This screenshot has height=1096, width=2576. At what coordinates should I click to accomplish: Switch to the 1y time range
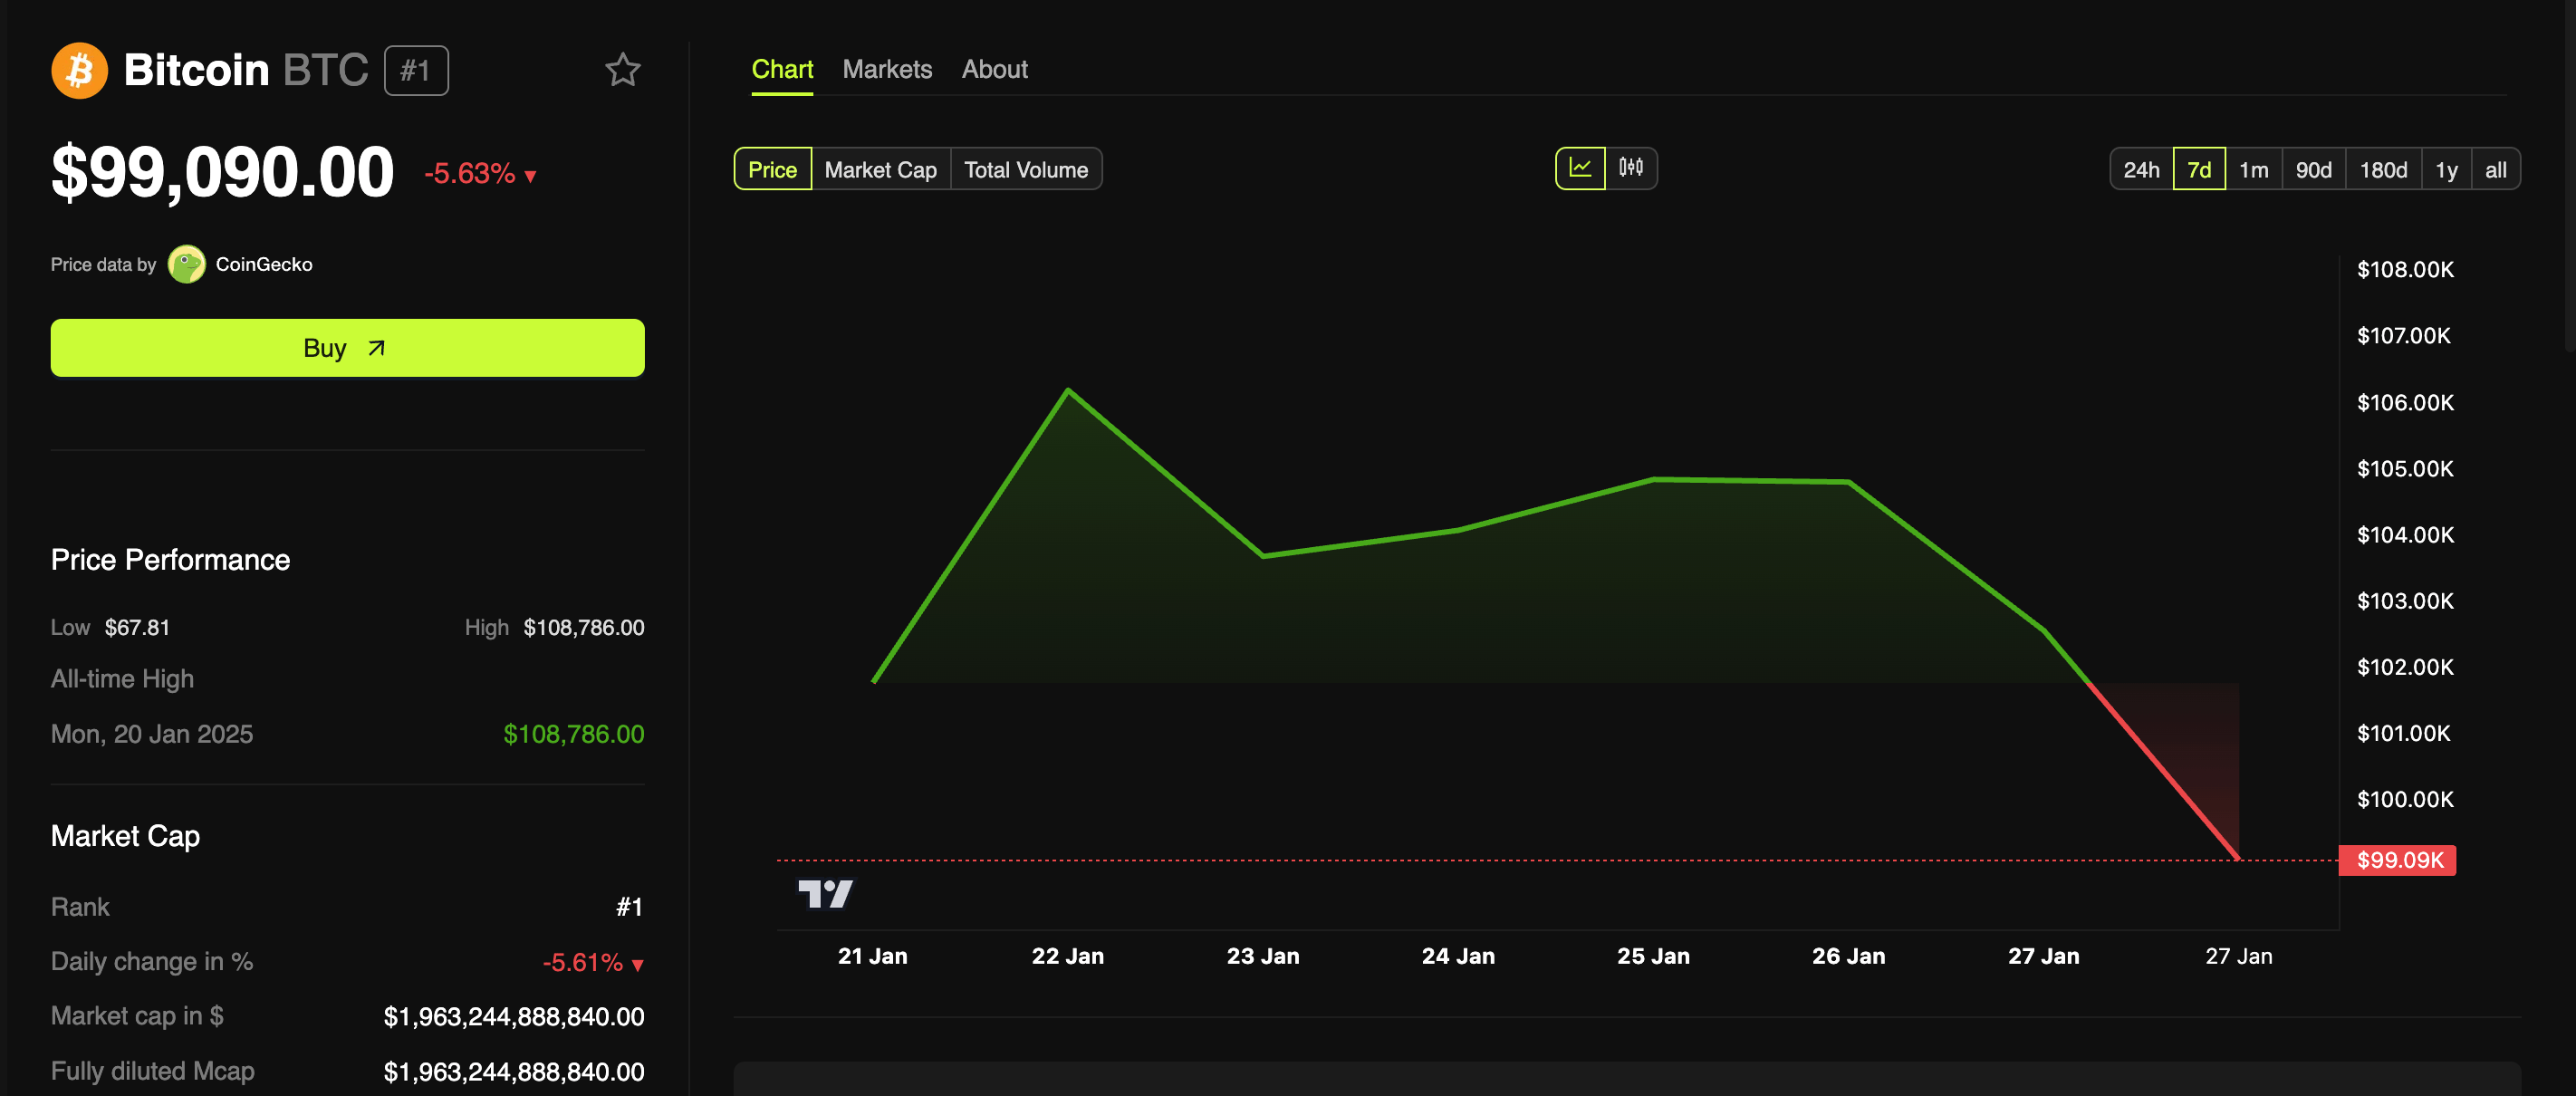coord(2448,169)
